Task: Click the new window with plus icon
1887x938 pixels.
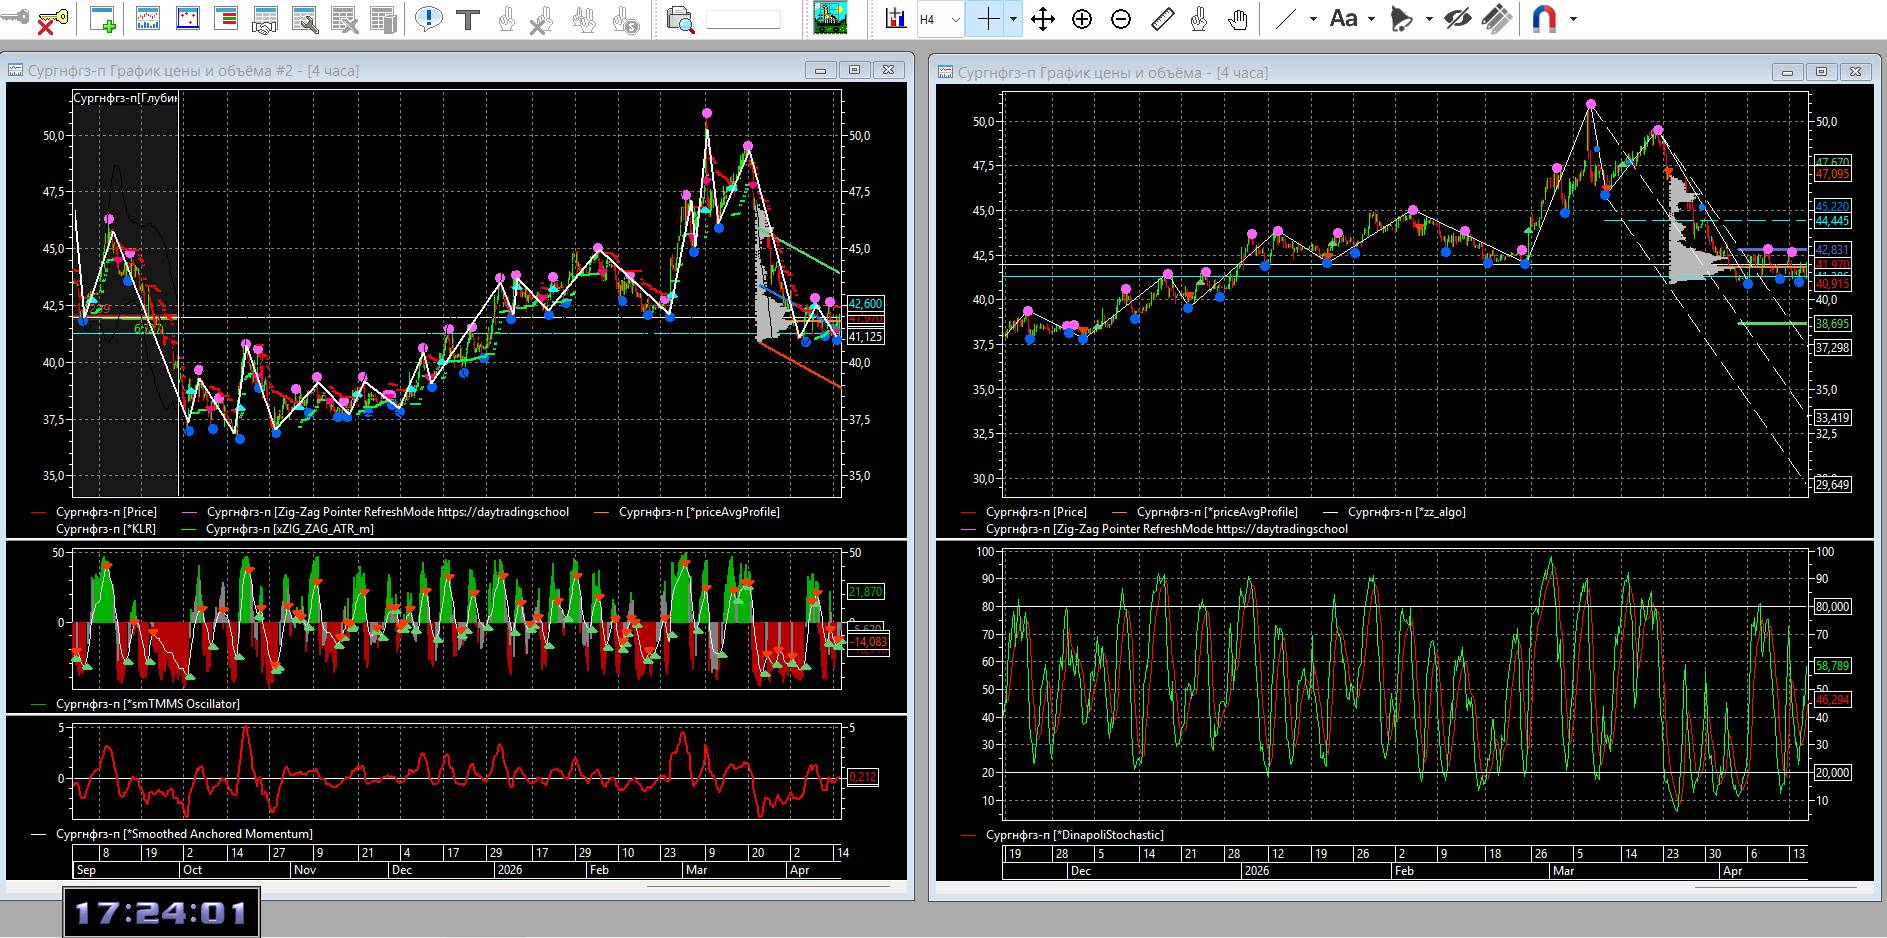Action: pyautogui.click(x=103, y=19)
